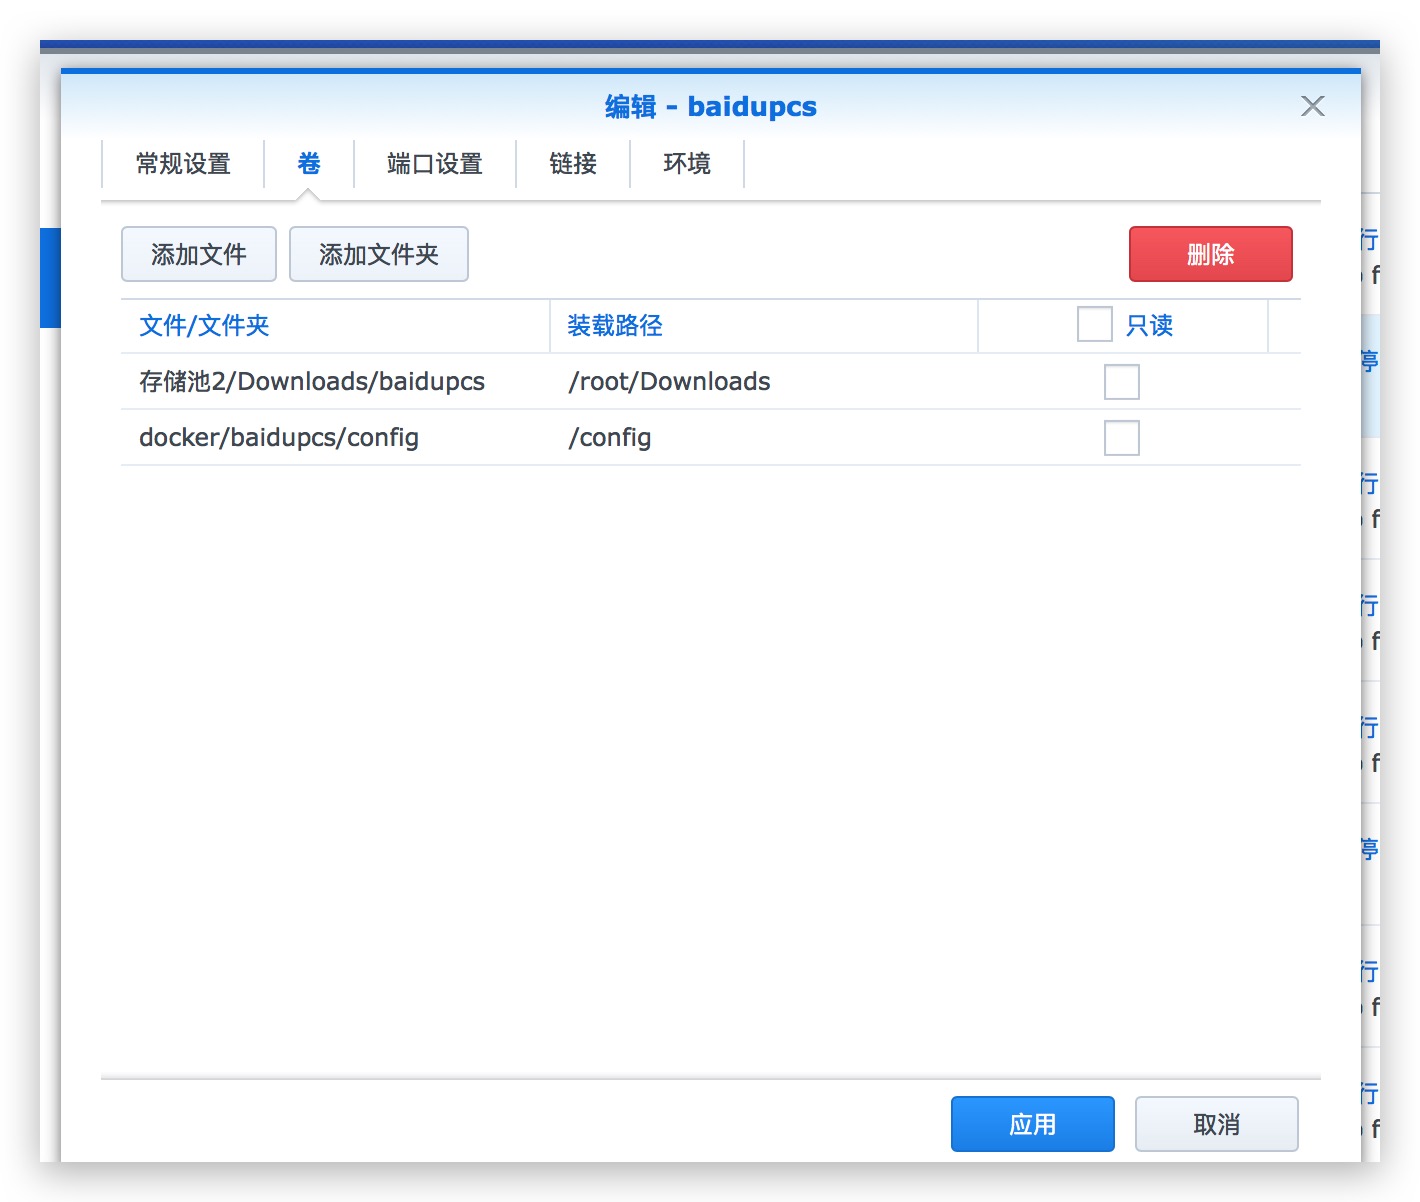Close the 编辑 - baidupcs dialog
This screenshot has width=1420, height=1202.
(x=1312, y=106)
